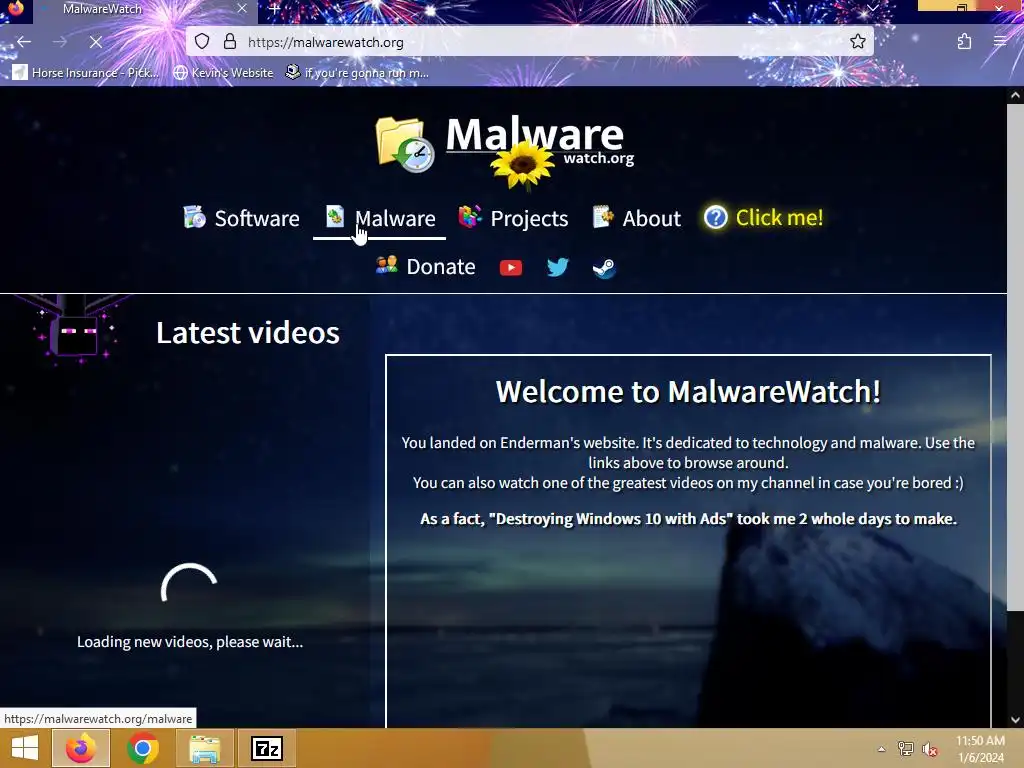The image size is (1024, 768).
Task: Open a new tab with plus button
Action: [275, 9]
